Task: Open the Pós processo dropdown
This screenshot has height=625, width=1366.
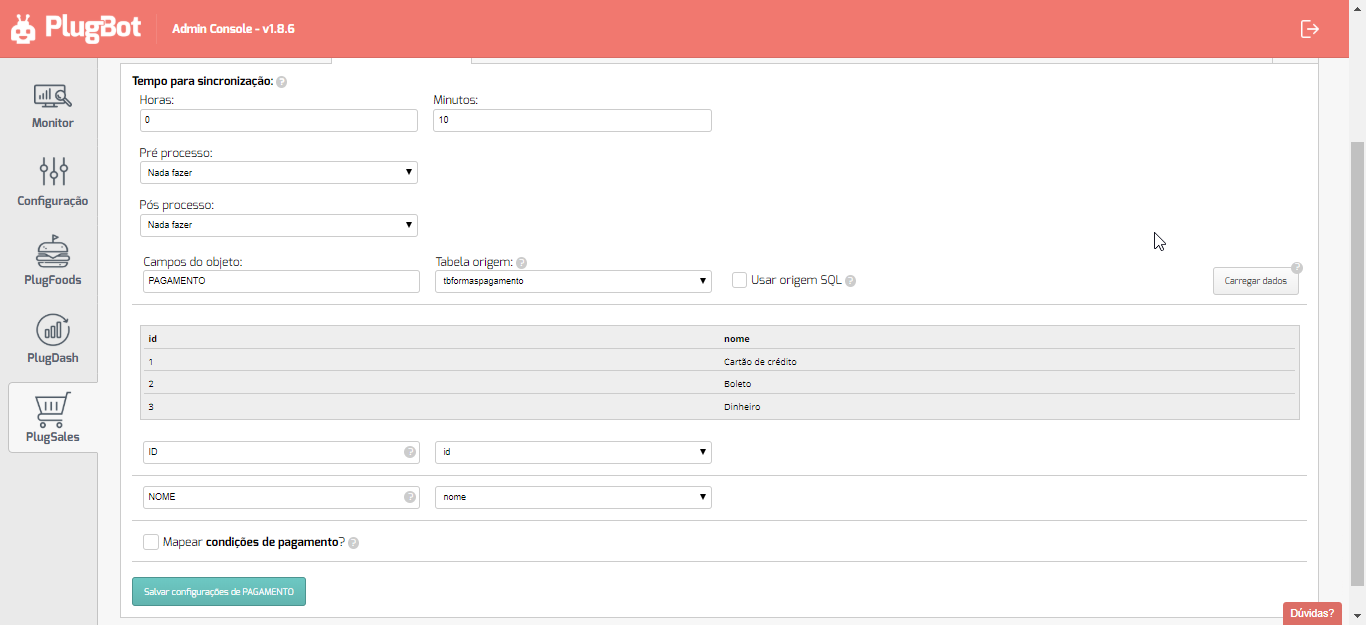Action: 278,225
